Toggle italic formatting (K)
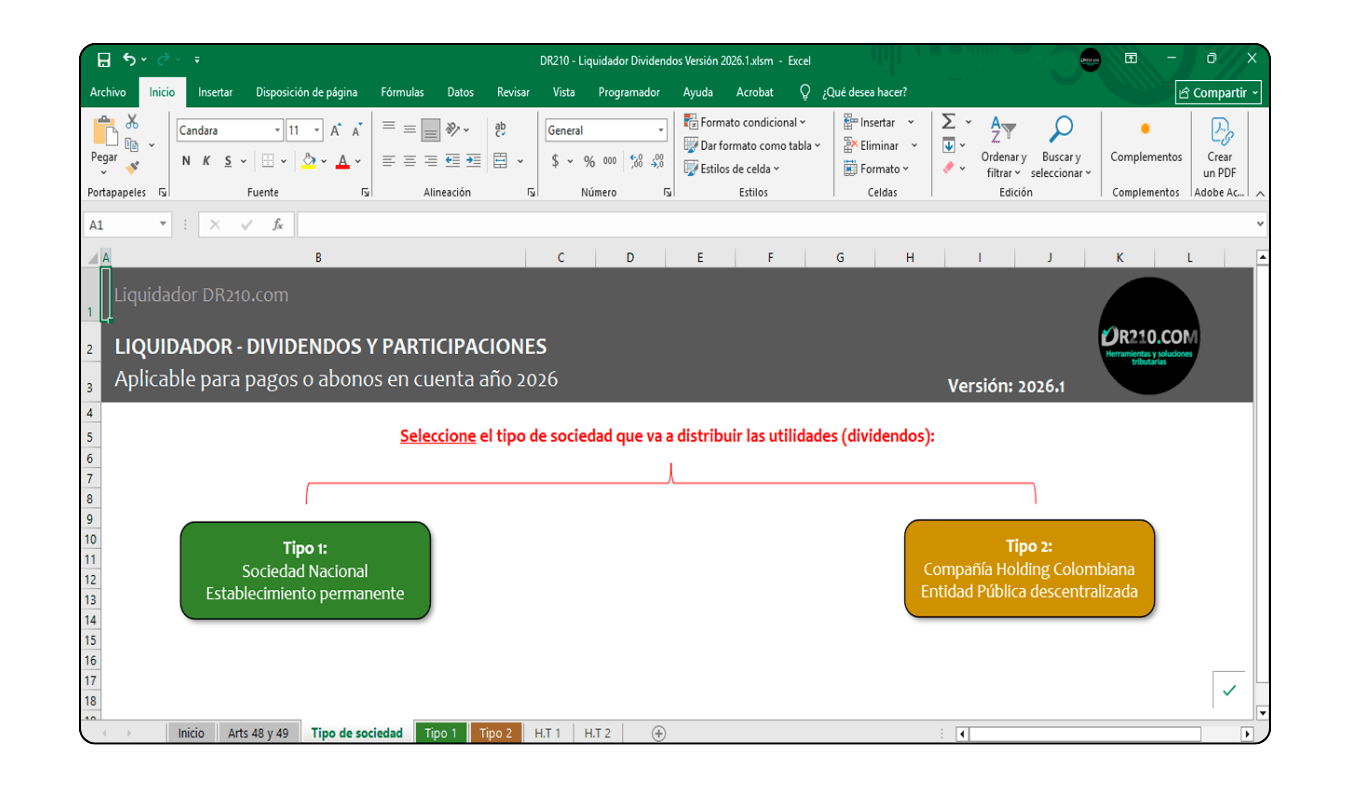 [x=207, y=161]
